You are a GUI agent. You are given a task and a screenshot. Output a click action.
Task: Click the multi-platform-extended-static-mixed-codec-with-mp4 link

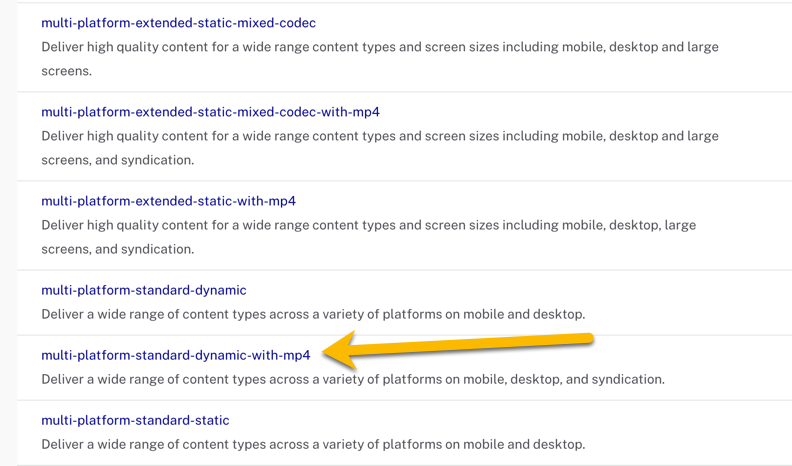210,112
